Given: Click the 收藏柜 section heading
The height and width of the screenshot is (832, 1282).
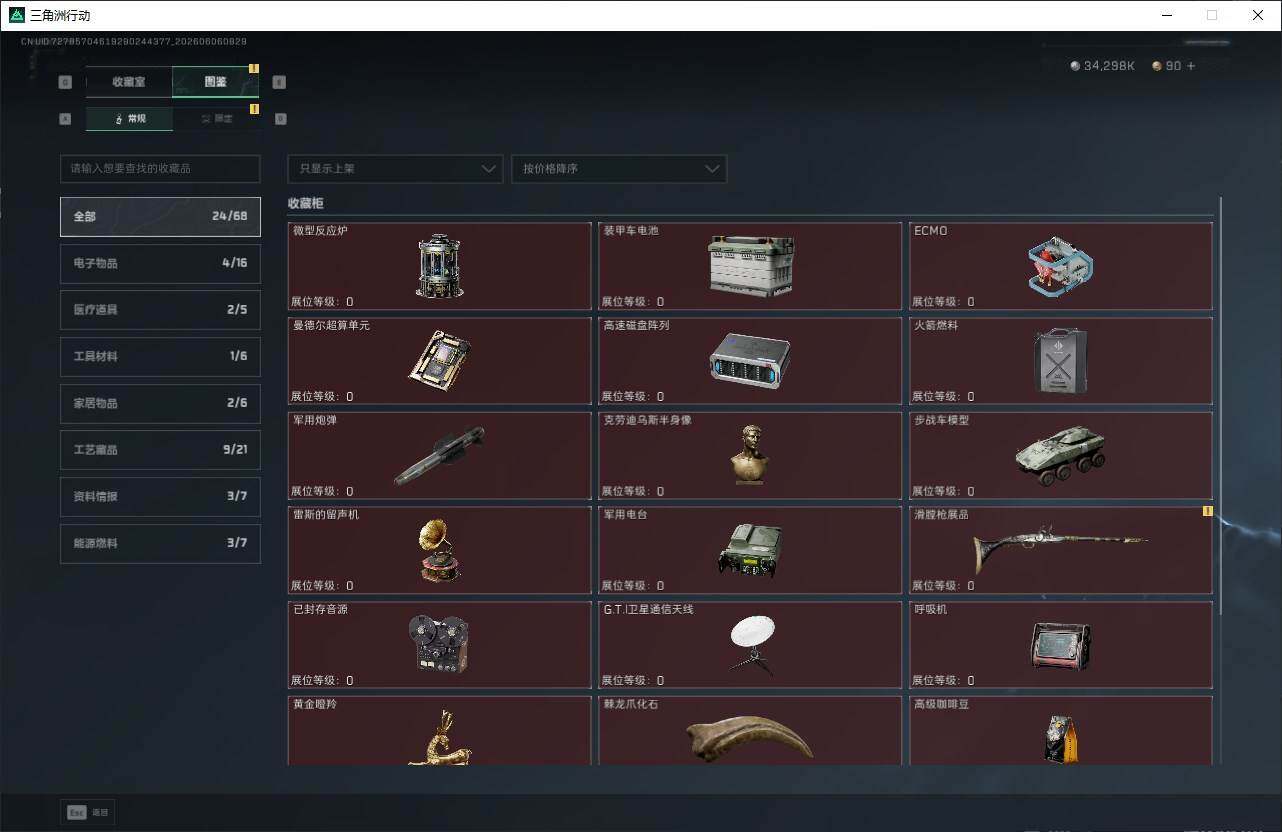Looking at the screenshot, I should click(306, 203).
